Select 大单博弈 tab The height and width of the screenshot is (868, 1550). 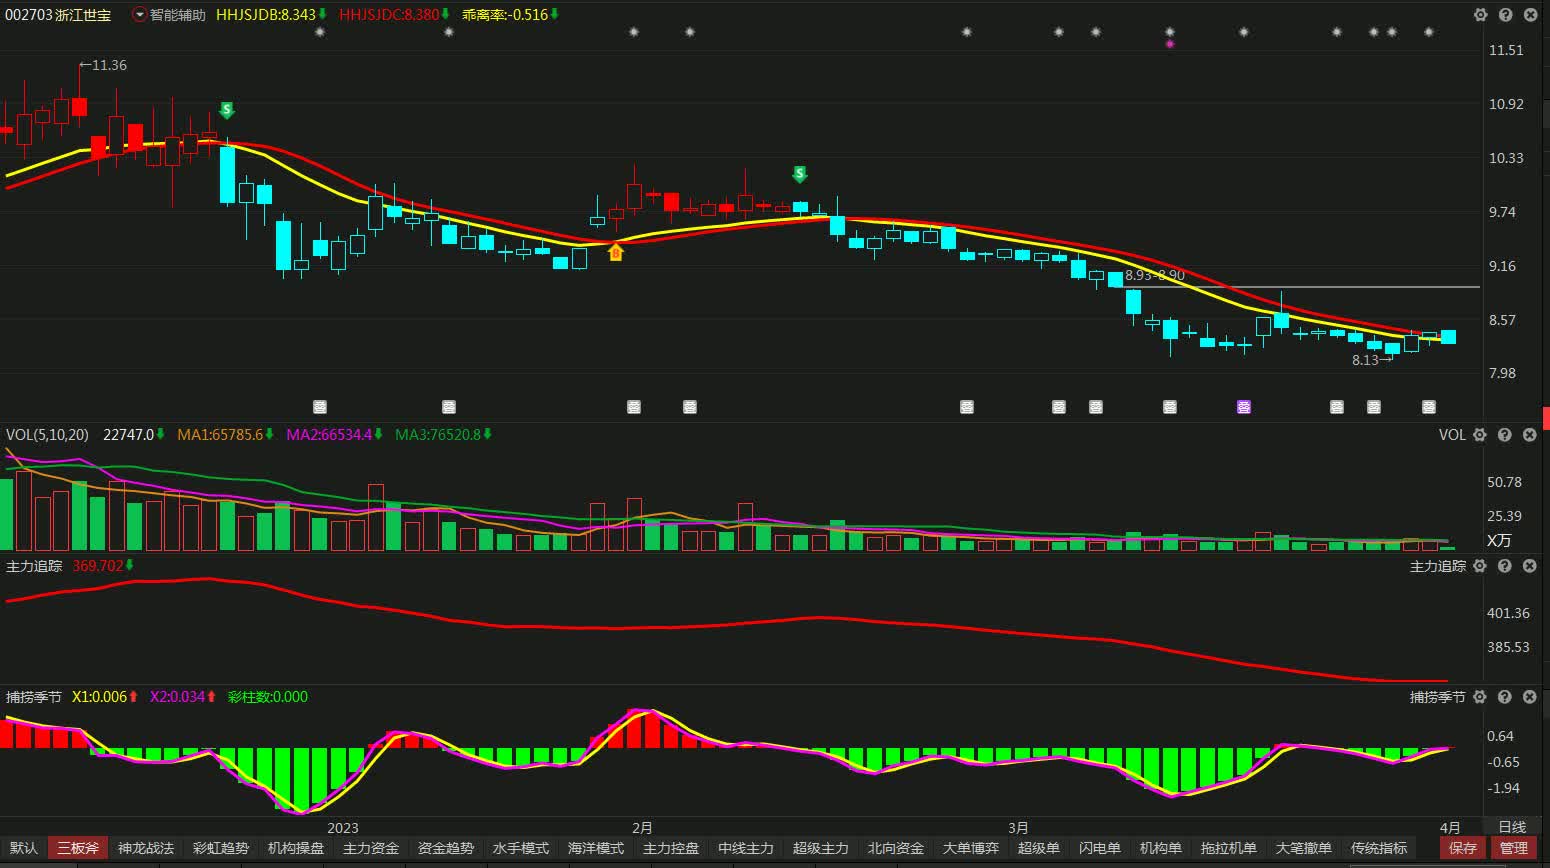[971, 848]
